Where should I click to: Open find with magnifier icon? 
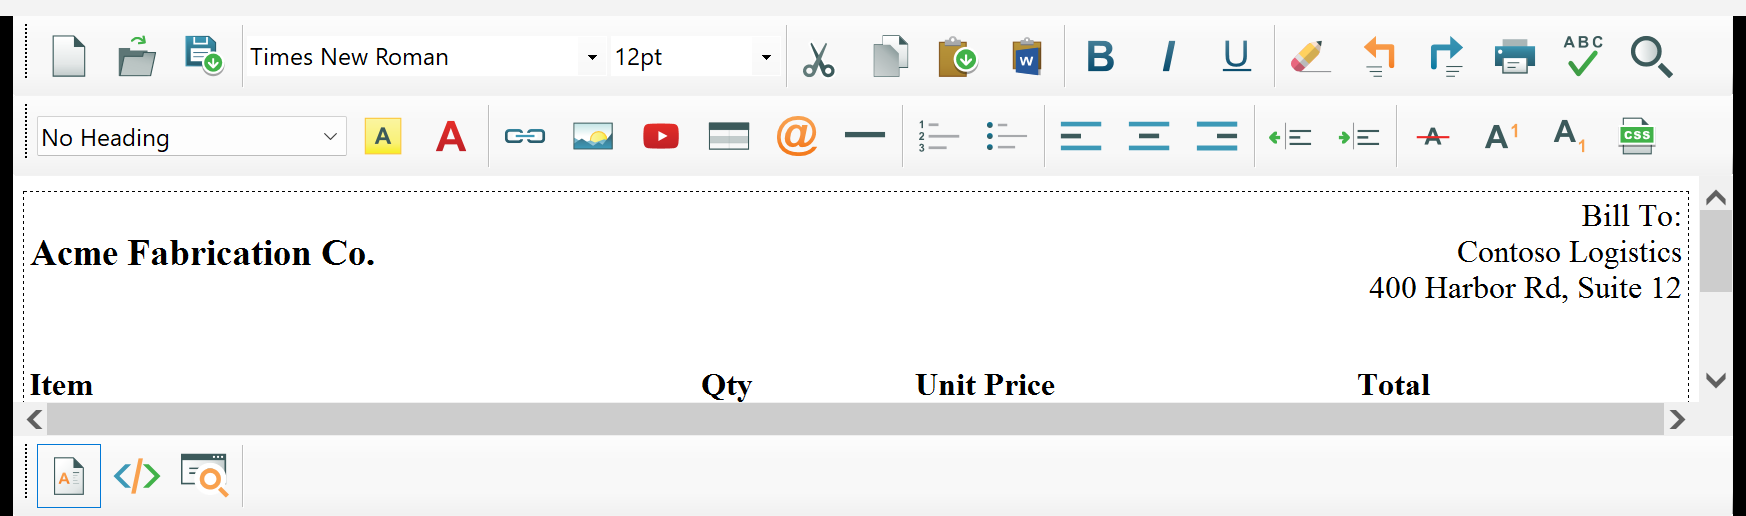click(x=1651, y=56)
